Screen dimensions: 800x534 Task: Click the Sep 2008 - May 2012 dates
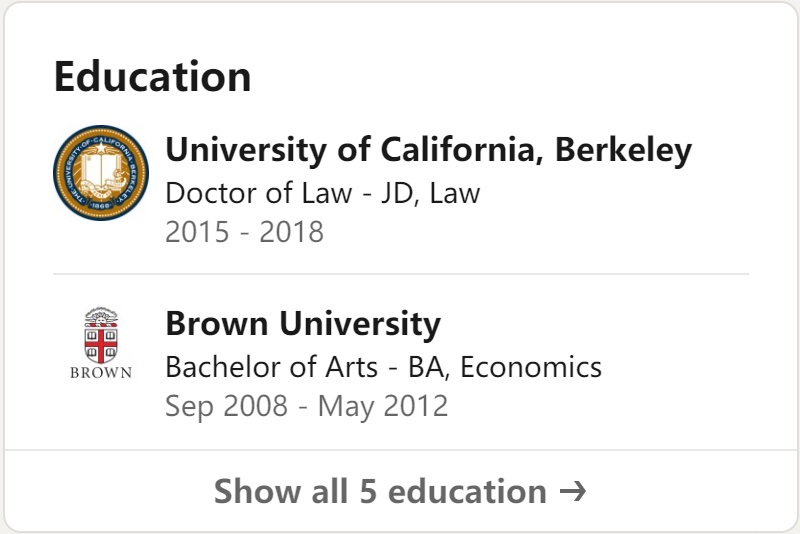tap(306, 407)
